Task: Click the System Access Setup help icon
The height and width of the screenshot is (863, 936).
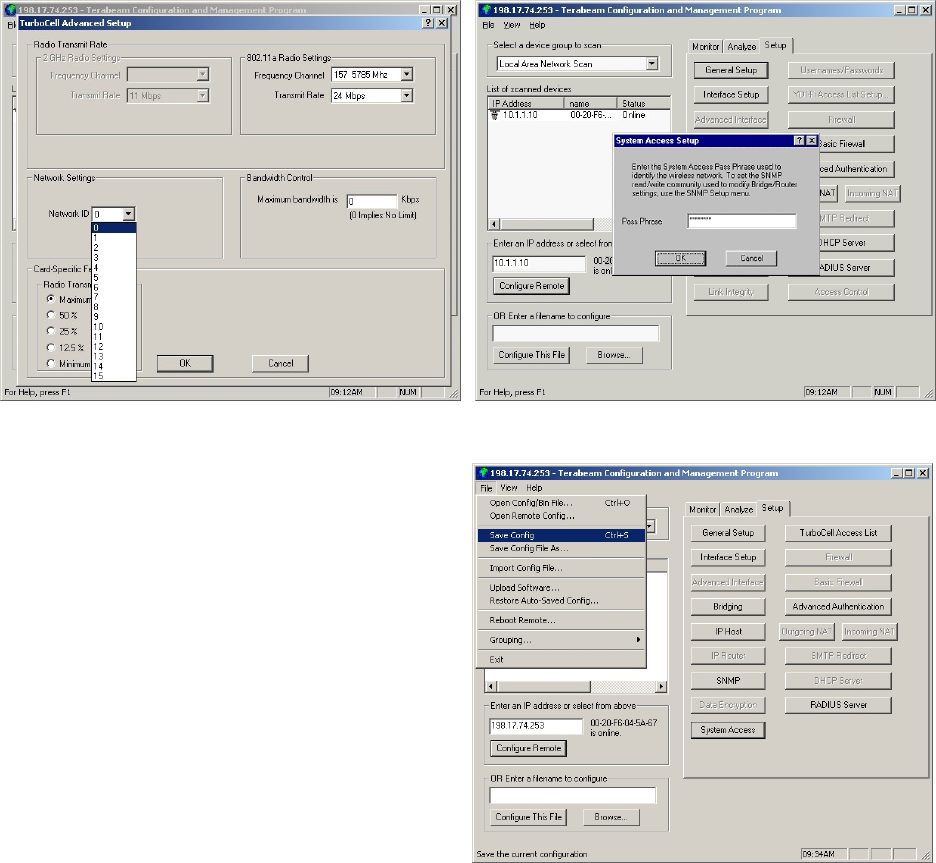Action: [800, 140]
